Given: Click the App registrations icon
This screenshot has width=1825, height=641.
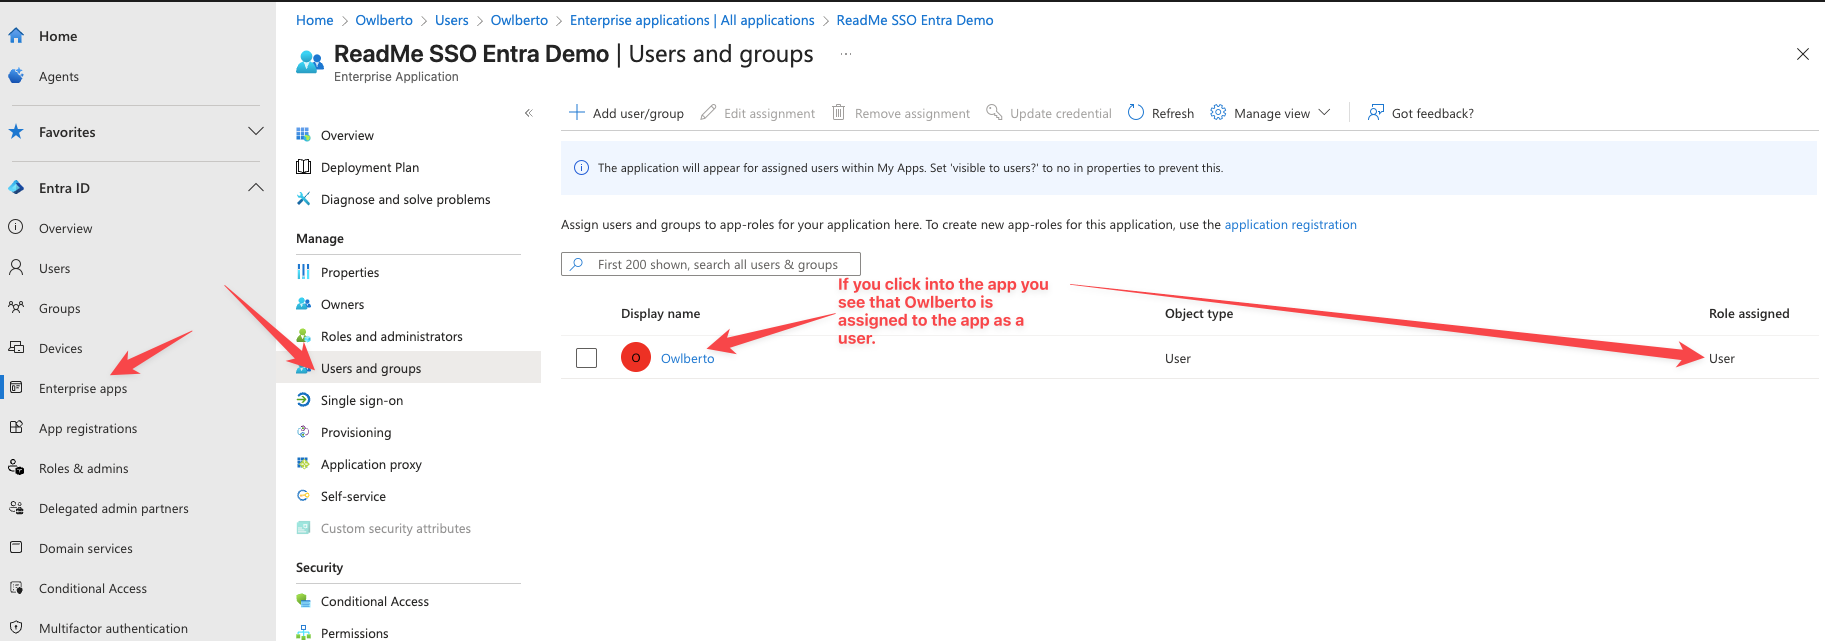Looking at the screenshot, I should pos(16,428).
